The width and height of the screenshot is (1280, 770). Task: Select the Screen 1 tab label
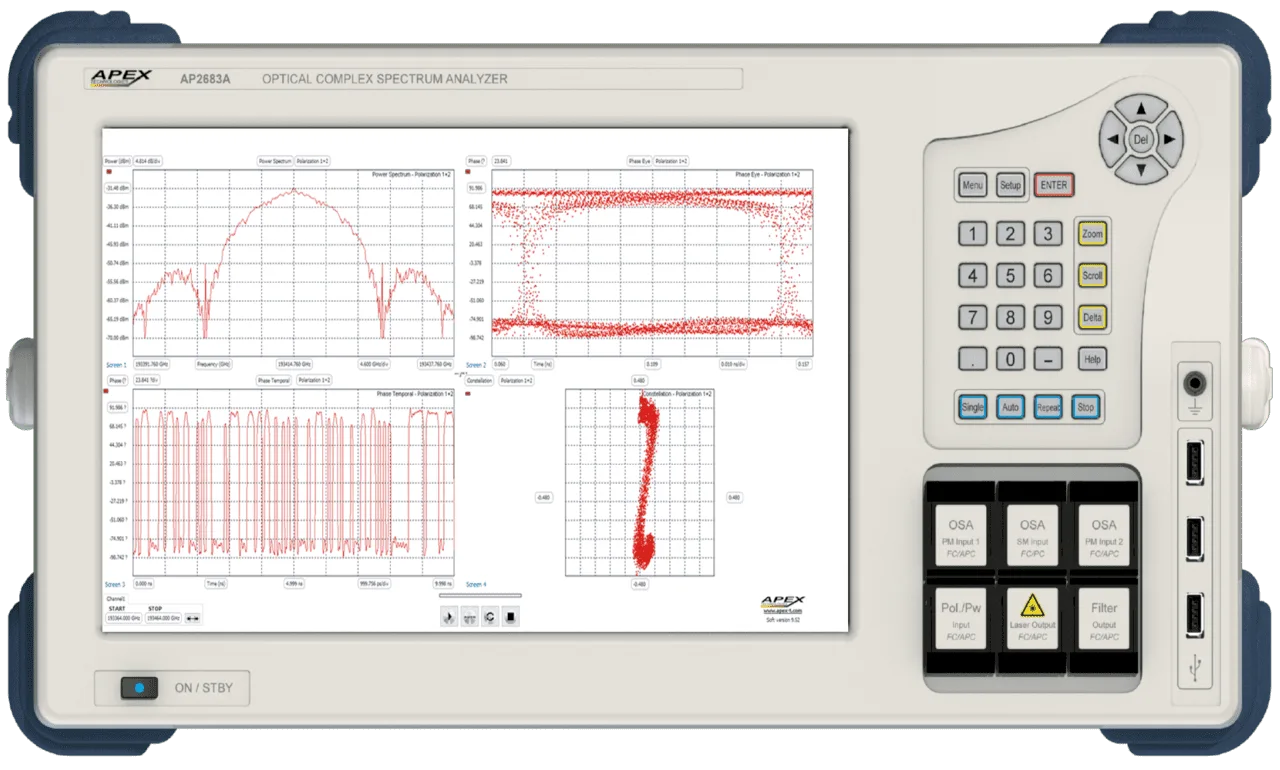[117, 364]
